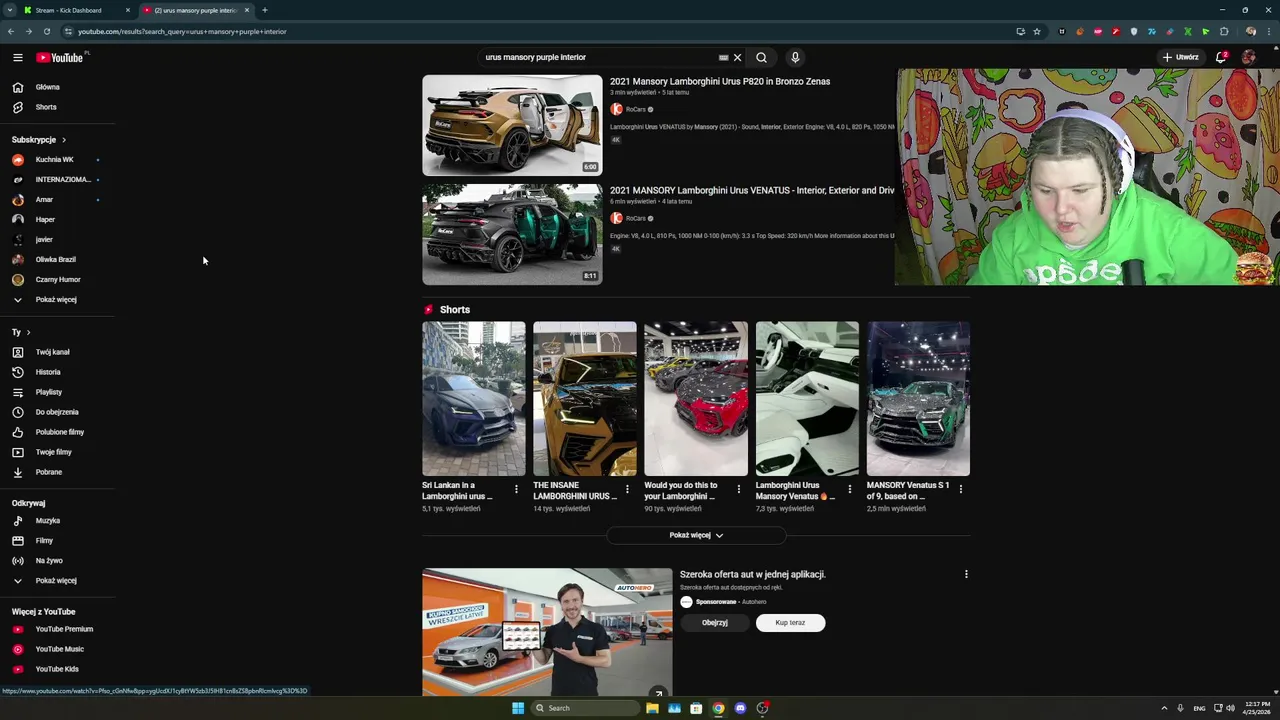Open the 2021 MANSORY Urus VENATUS video title

point(752,190)
